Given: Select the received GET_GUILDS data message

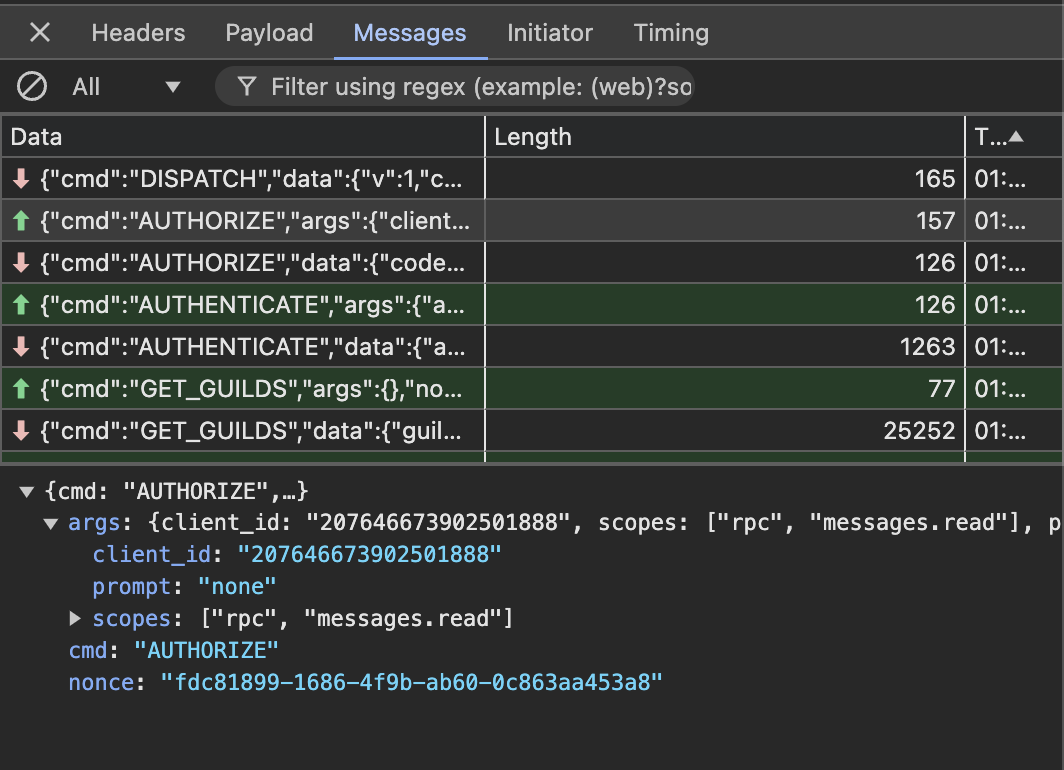Looking at the screenshot, I should pyautogui.click(x=250, y=431).
